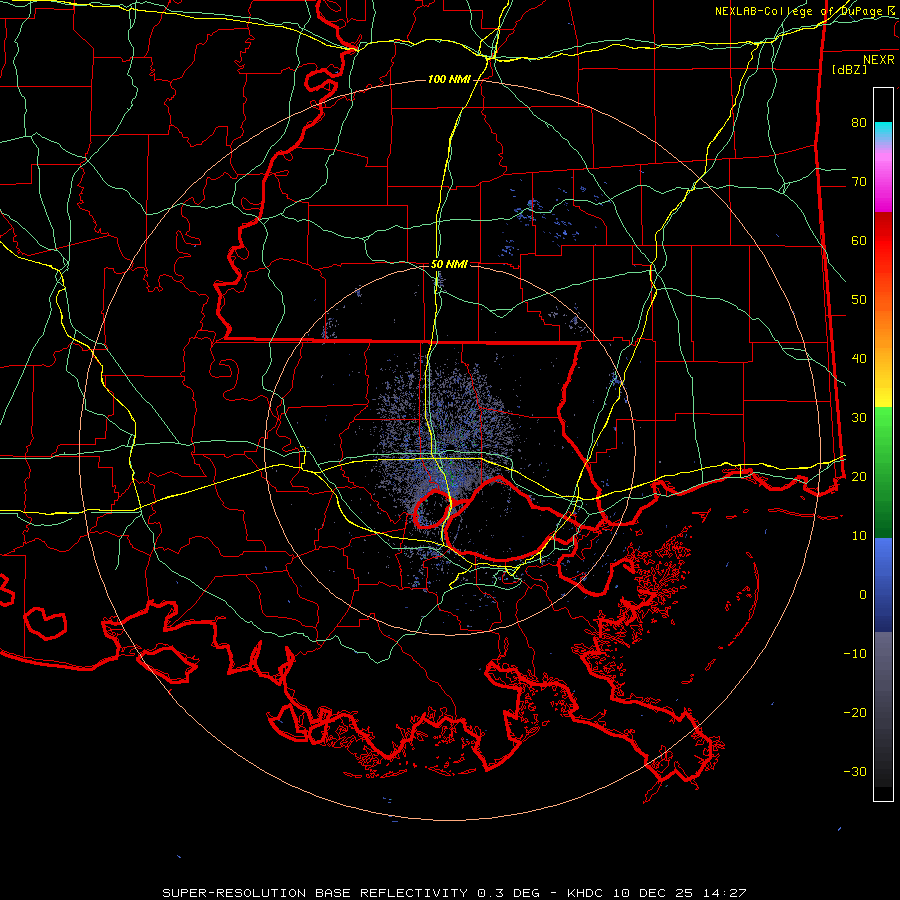
Task: Click the NEXR label above the color bar
Action: [879, 60]
